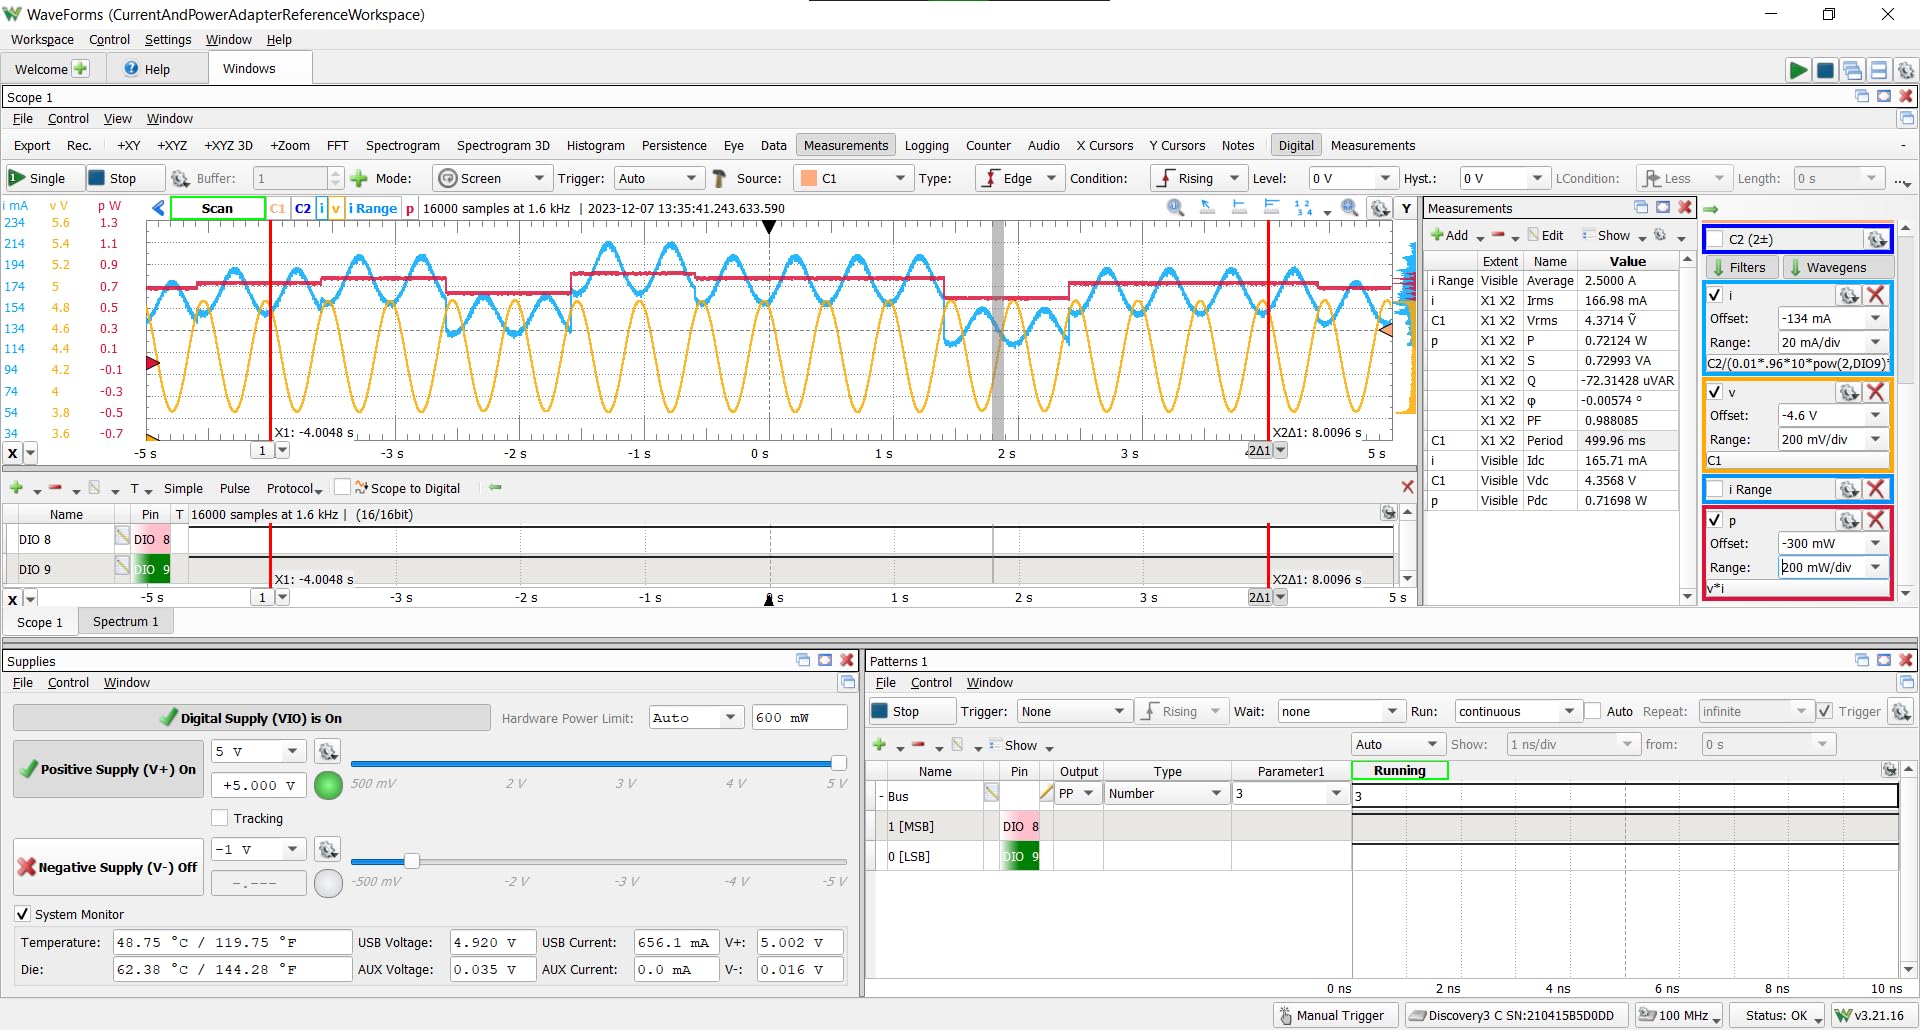Click the green Run all instruments icon
Screen dimensions: 1920x1030
click(x=1798, y=70)
